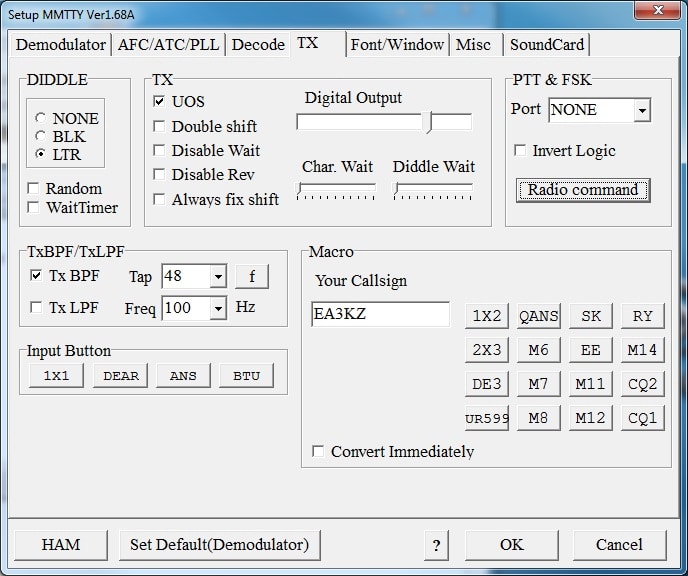Select LTR diddle radio button
The image size is (688, 576).
41,154
